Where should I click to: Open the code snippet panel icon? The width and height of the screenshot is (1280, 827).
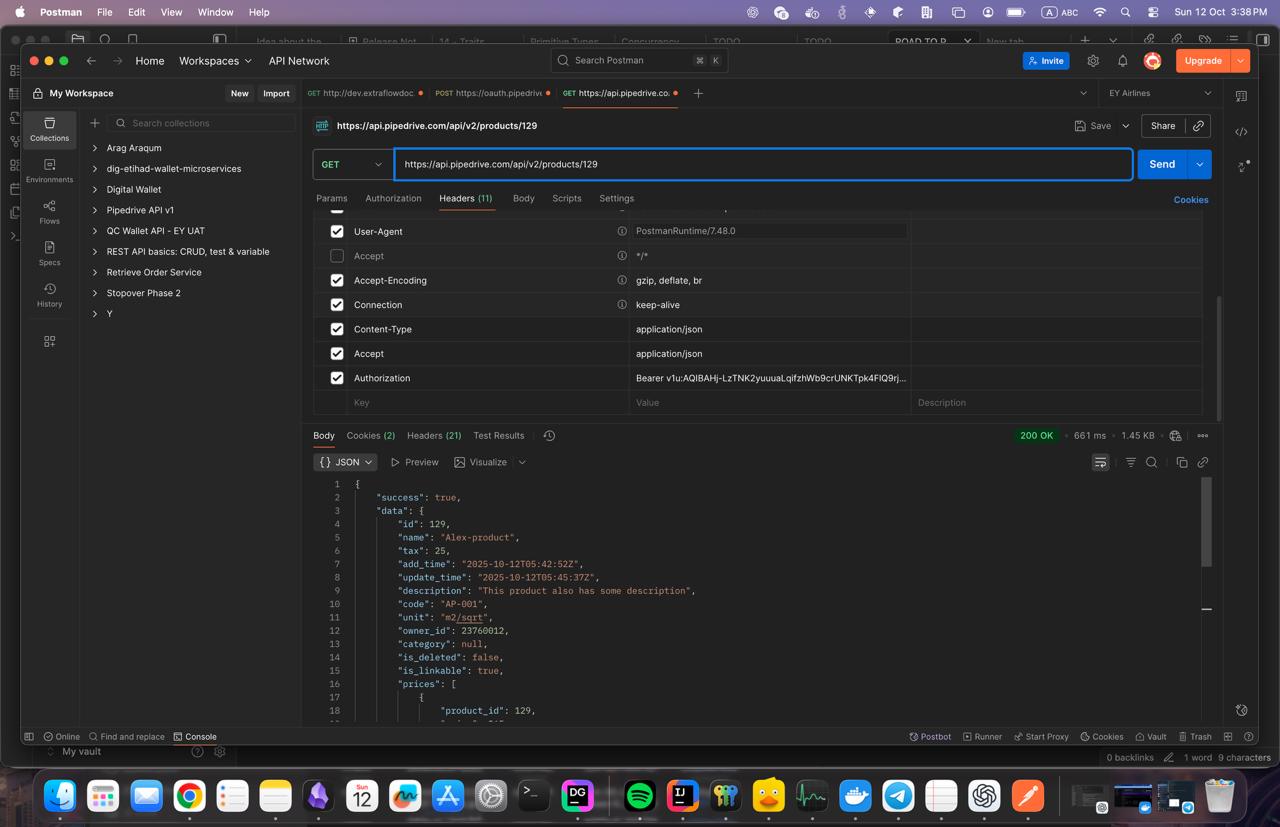1241,132
